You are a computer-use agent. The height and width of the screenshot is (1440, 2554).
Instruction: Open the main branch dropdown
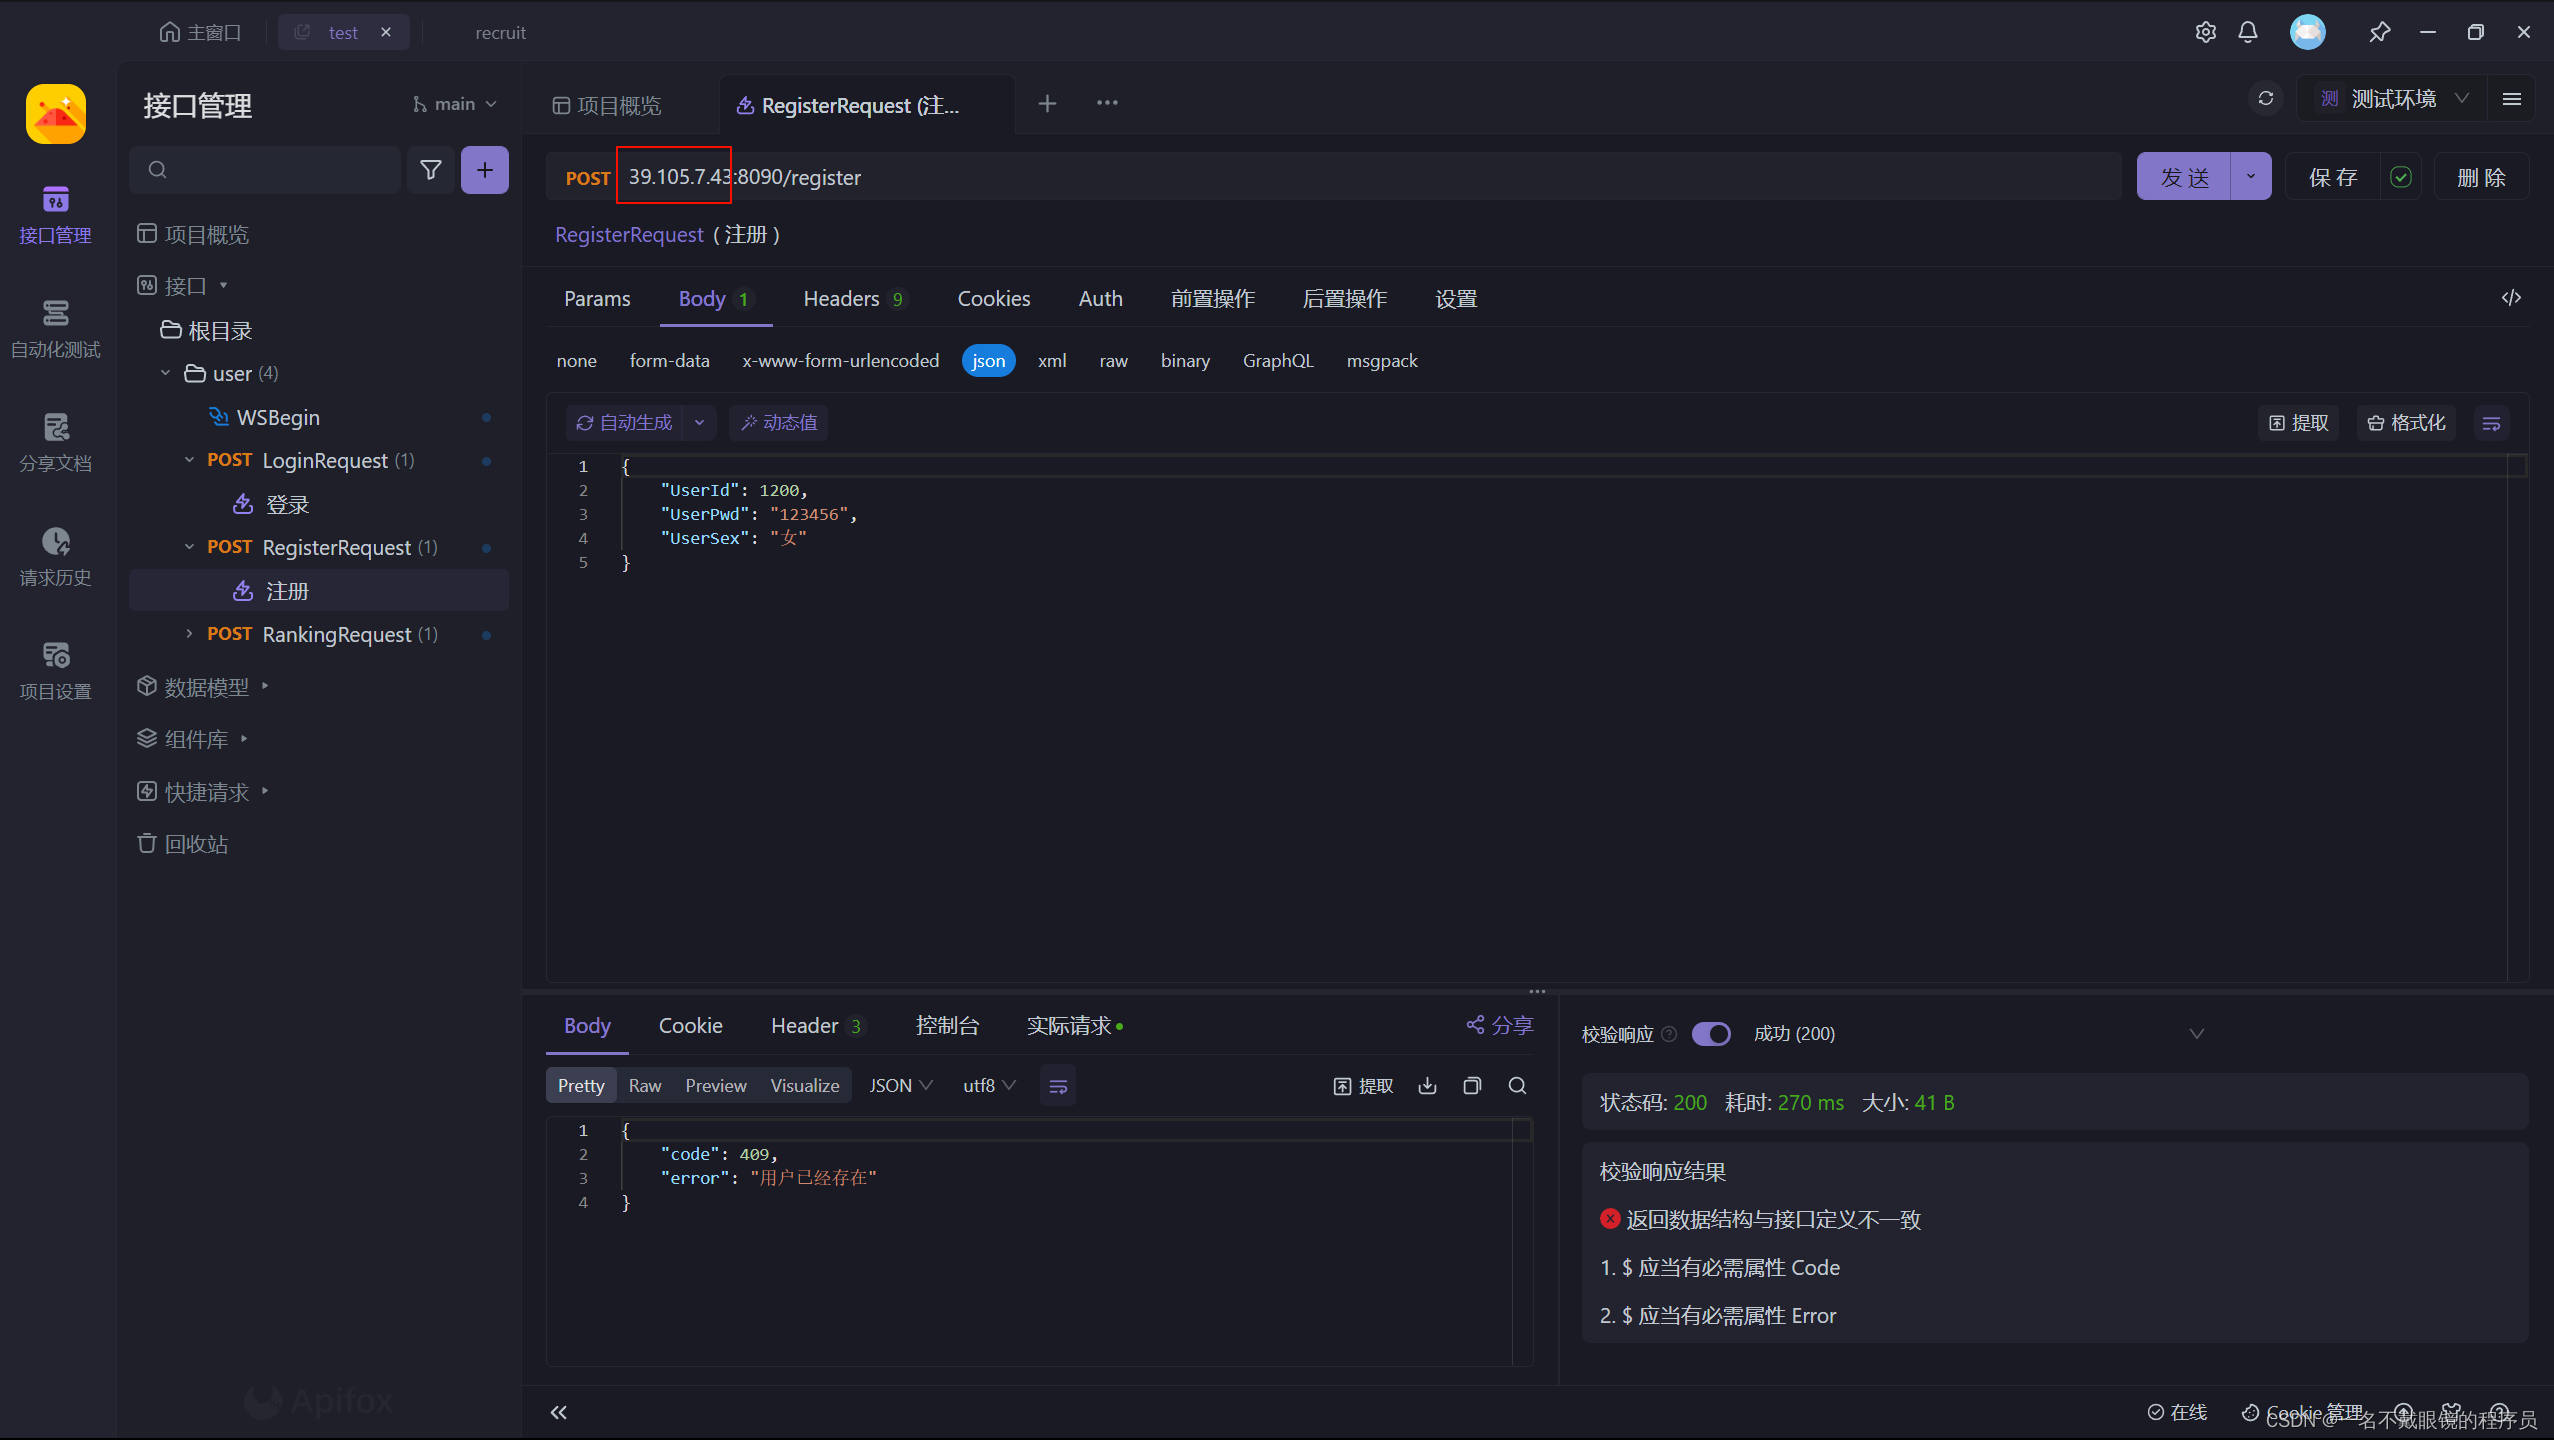[455, 104]
